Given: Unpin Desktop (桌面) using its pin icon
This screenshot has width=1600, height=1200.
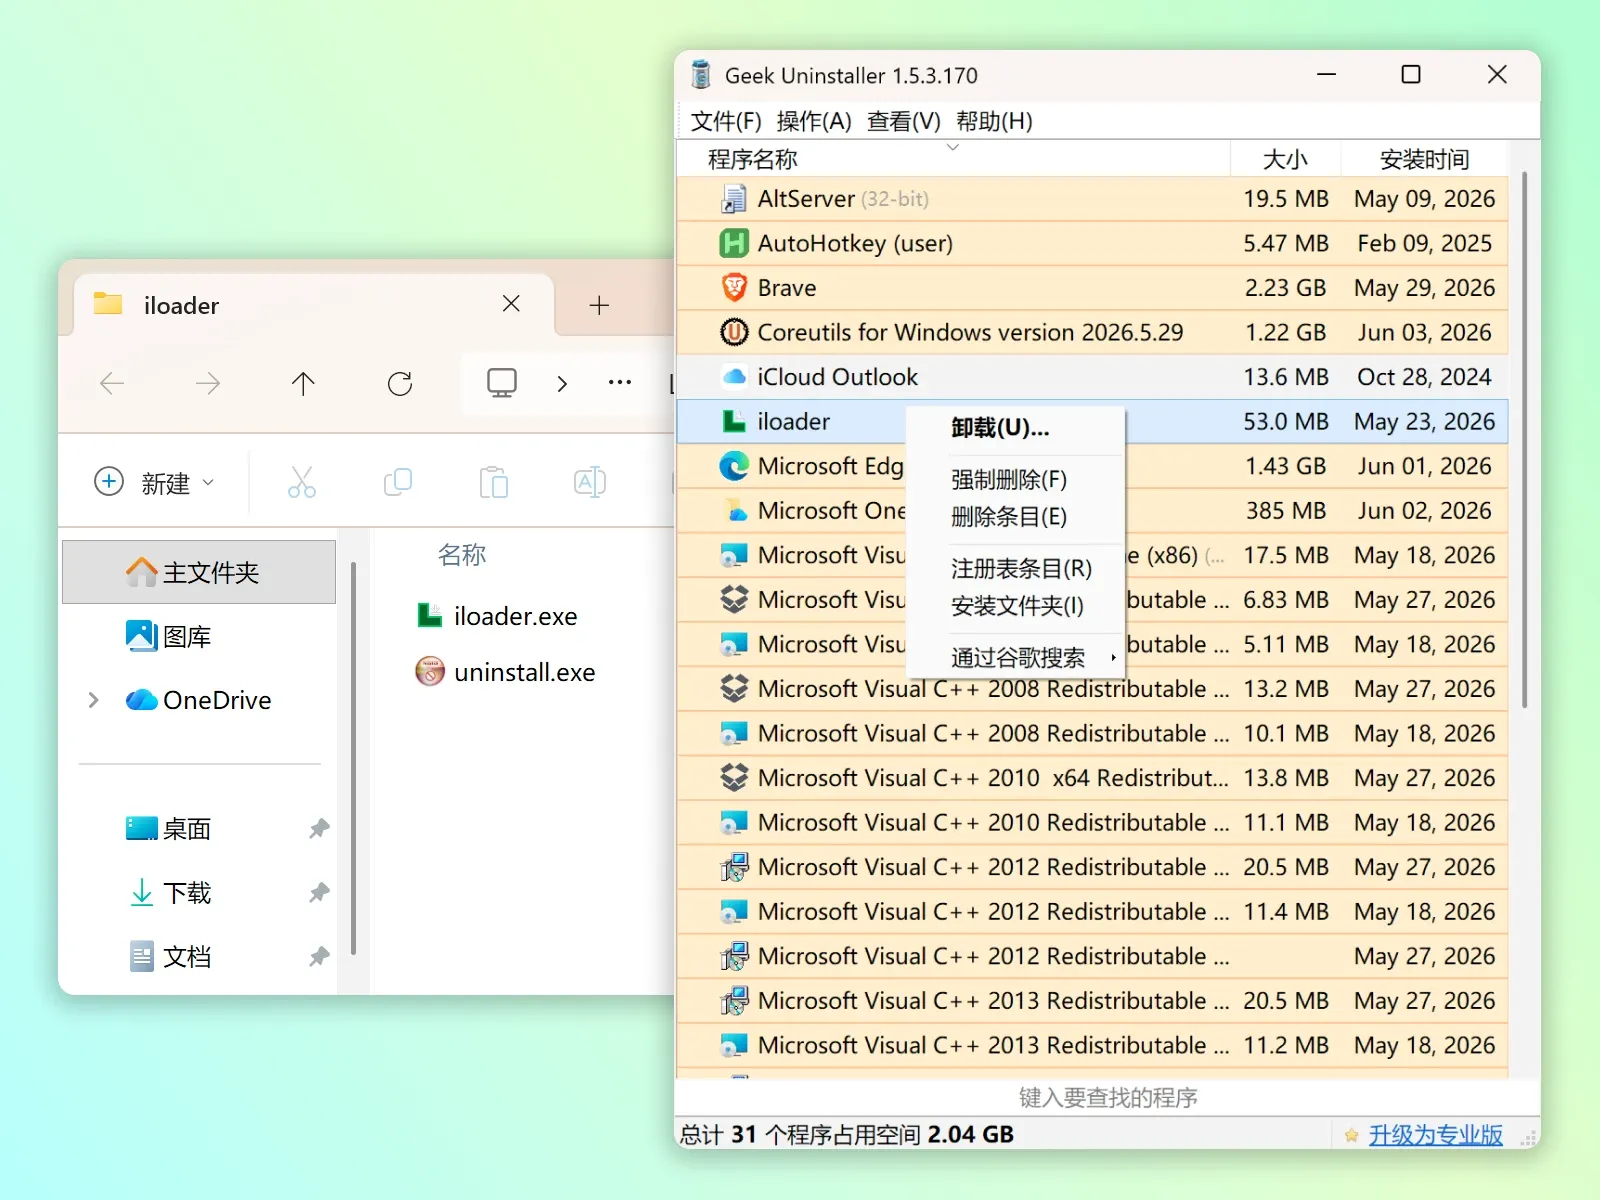Looking at the screenshot, I should tap(319, 828).
